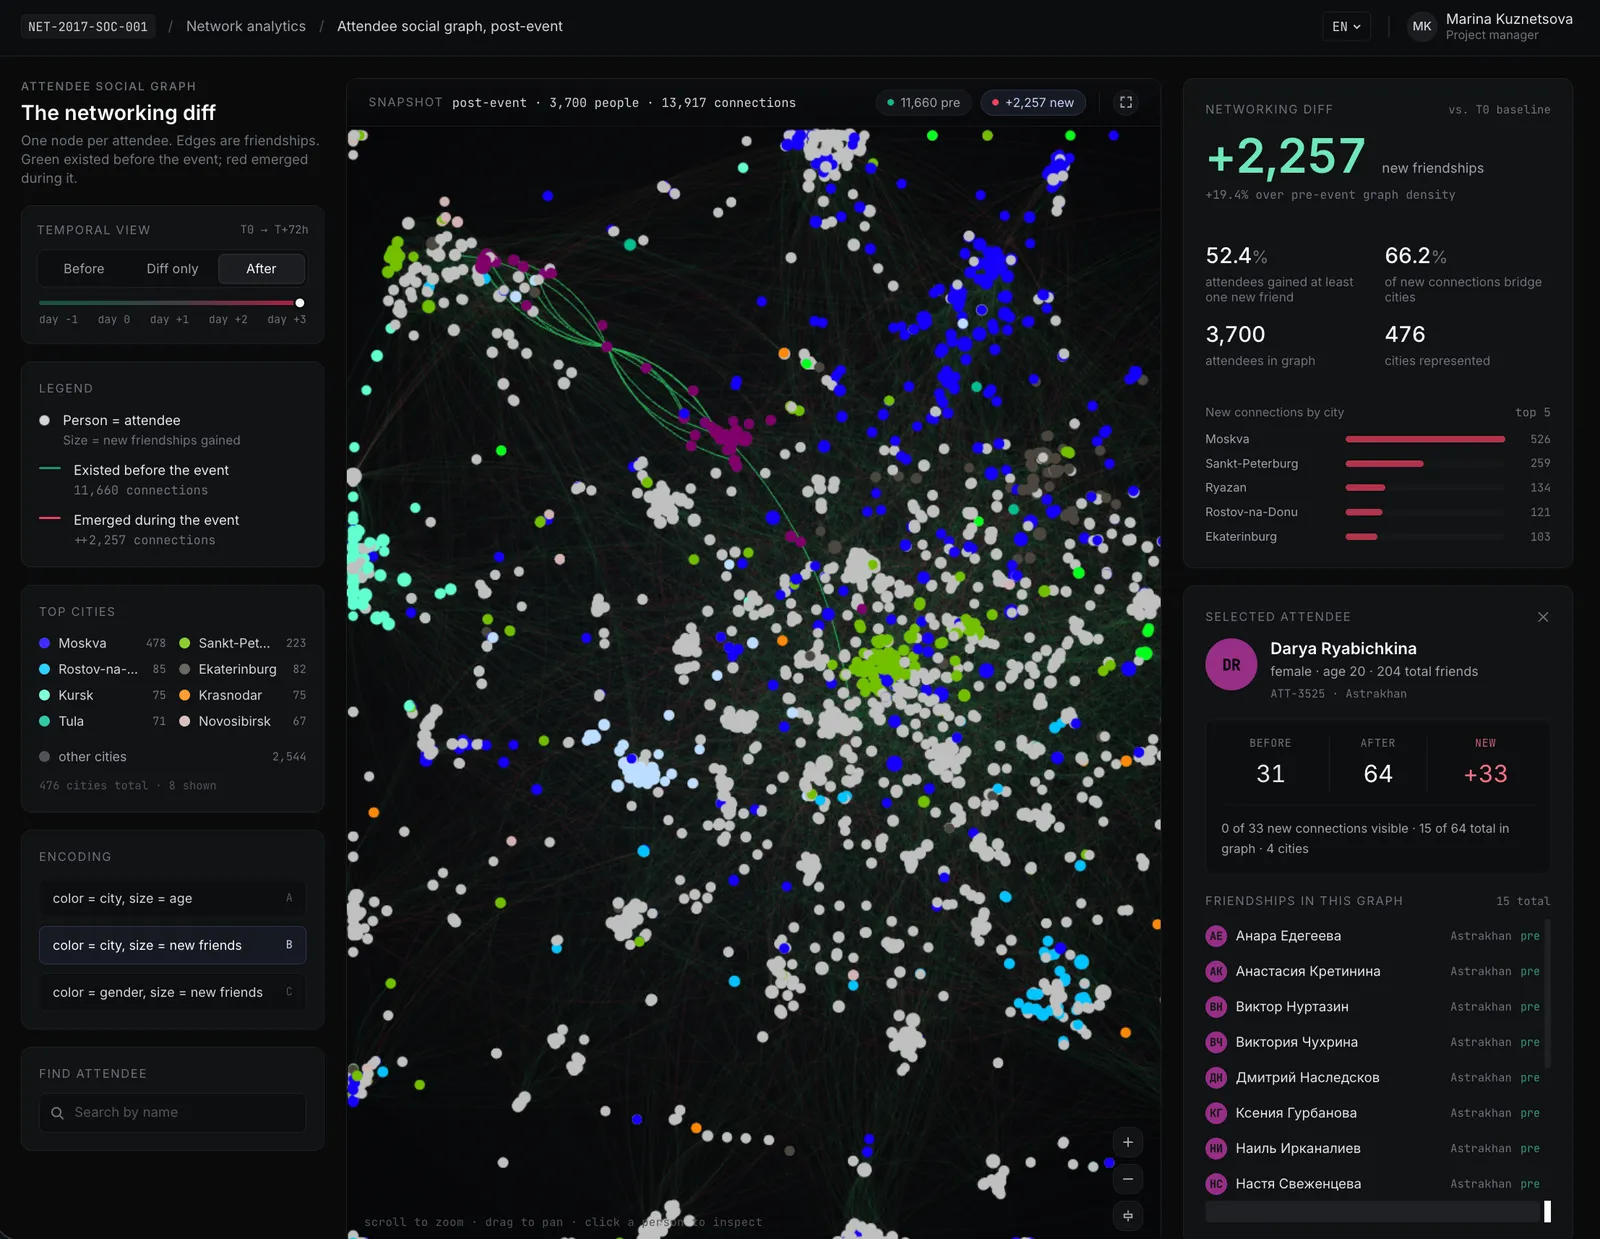
Task: Open the EN language dropdown
Action: point(1346,27)
